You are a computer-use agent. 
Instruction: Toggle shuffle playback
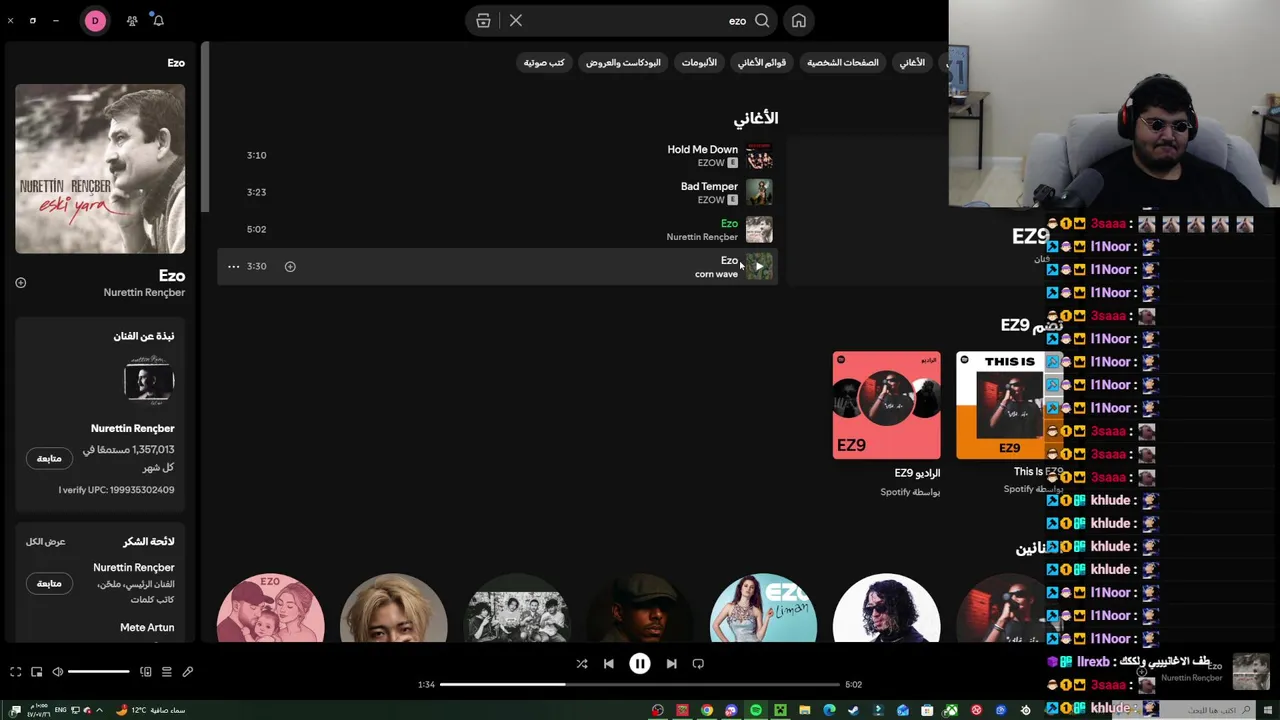[582, 663]
